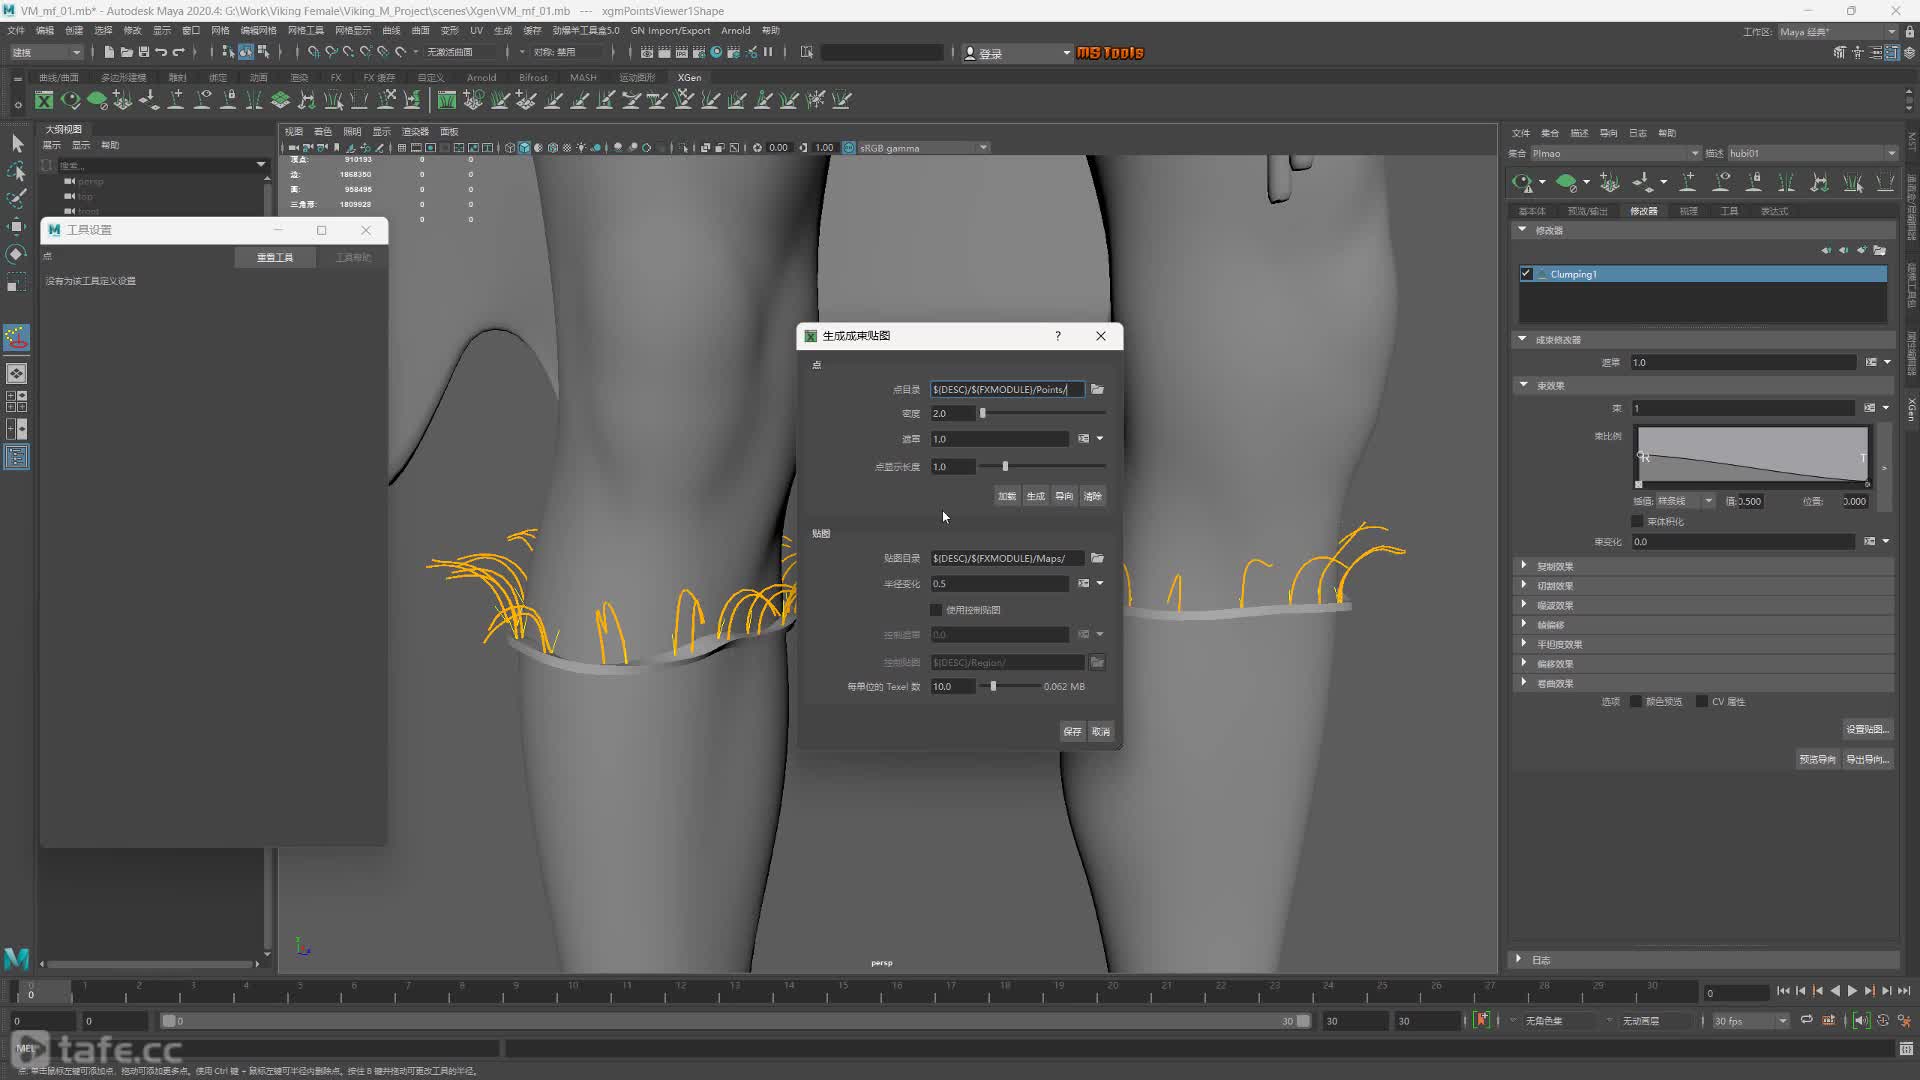Open the hubi01 description dropdown

point(1813,154)
